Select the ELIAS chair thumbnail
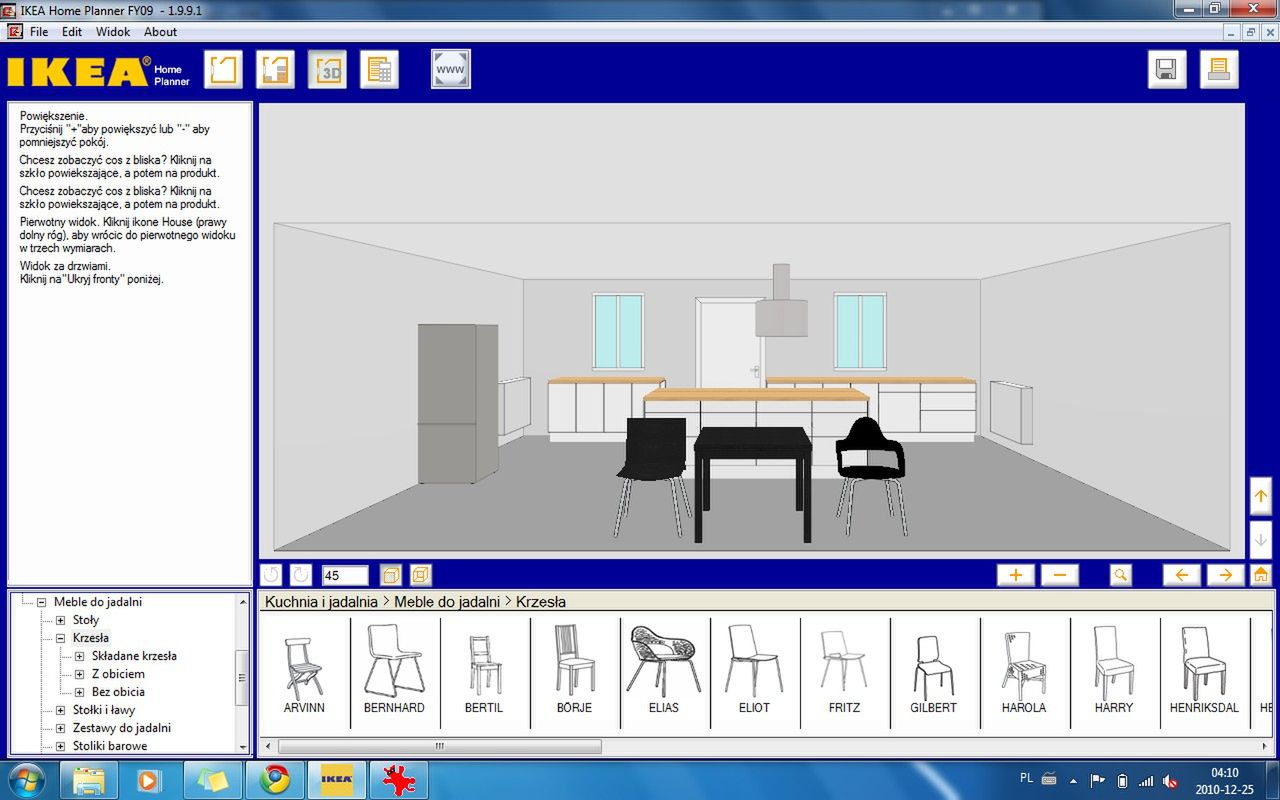The width and height of the screenshot is (1280, 800). (664, 674)
